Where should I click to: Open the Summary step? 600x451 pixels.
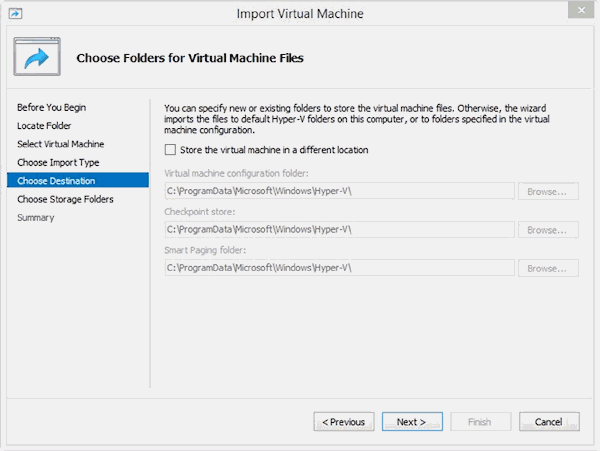pos(36,218)
